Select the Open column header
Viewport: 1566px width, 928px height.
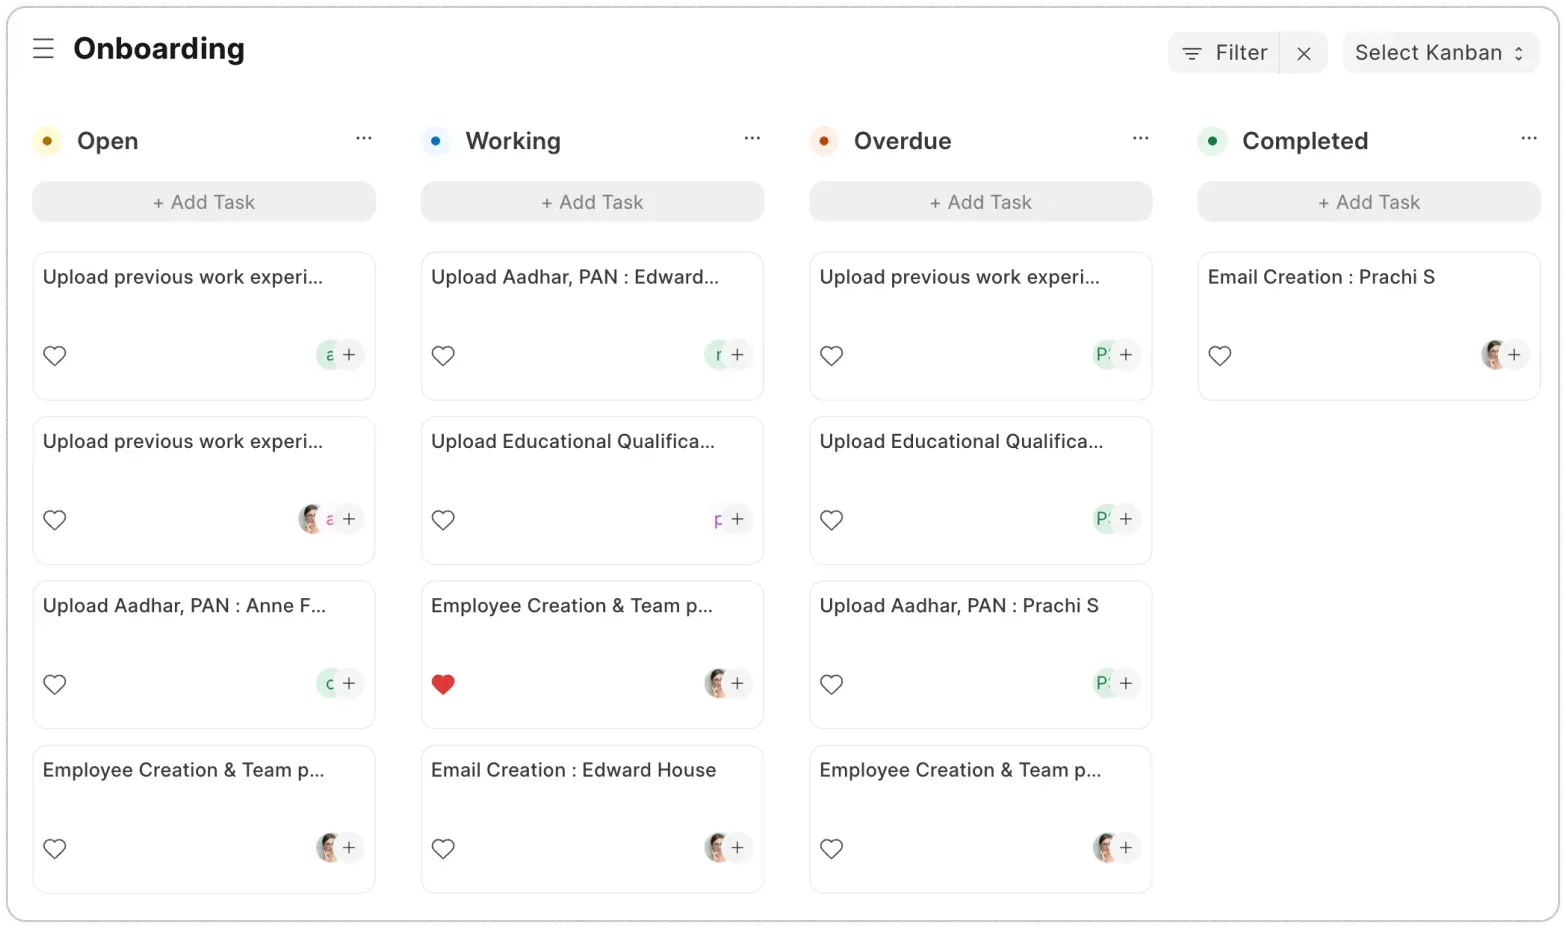(107, 141)
